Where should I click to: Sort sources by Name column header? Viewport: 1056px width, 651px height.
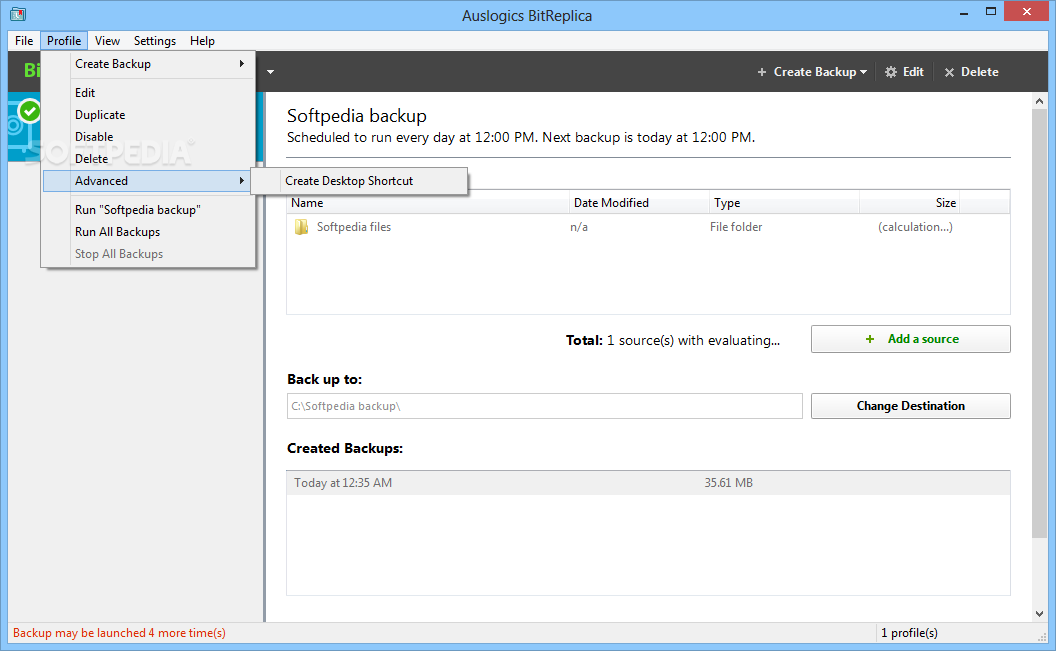[x=428, y=203]
